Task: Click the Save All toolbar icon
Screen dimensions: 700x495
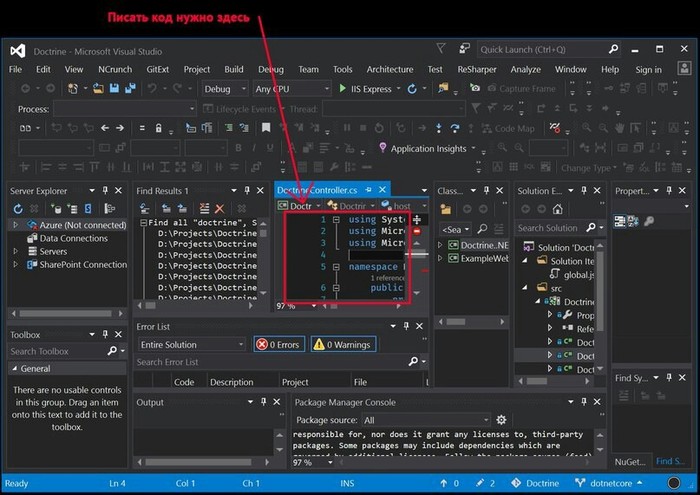Action: (x=129, y=89)
